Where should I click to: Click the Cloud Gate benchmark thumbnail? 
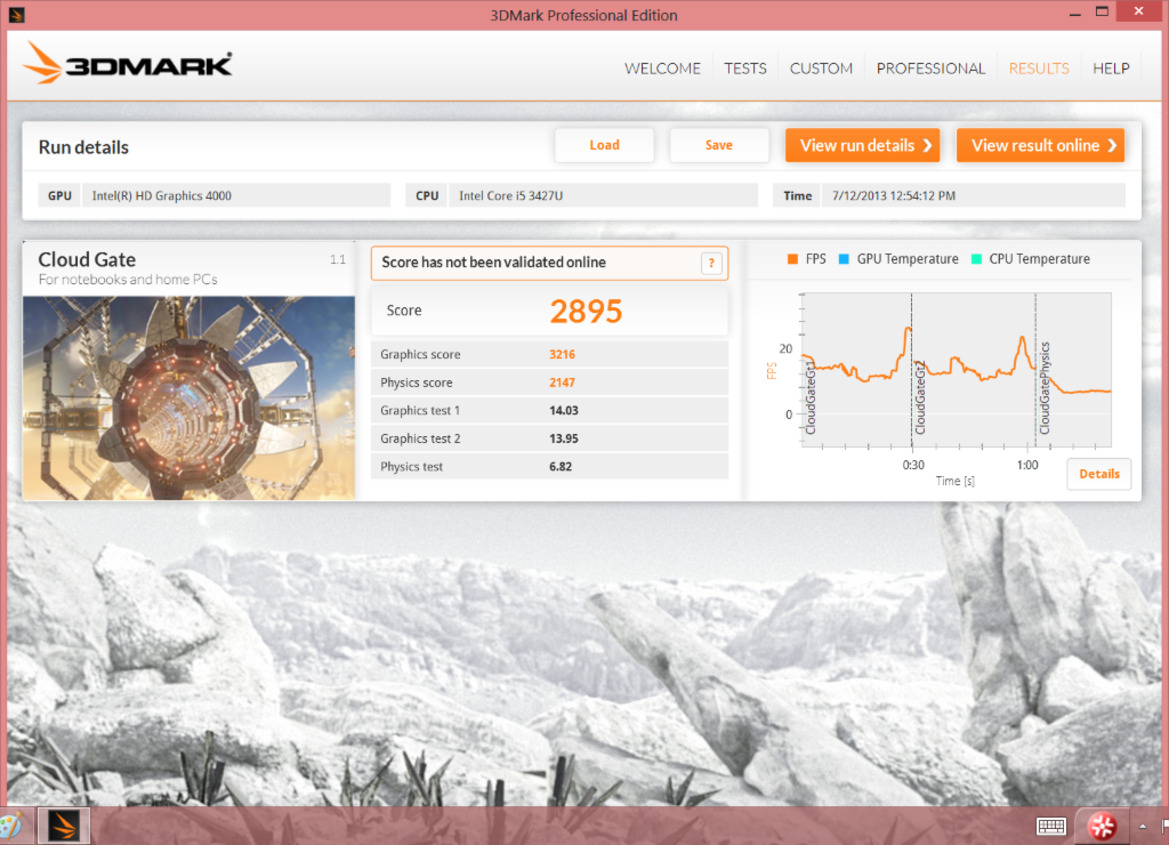[189, 398]
